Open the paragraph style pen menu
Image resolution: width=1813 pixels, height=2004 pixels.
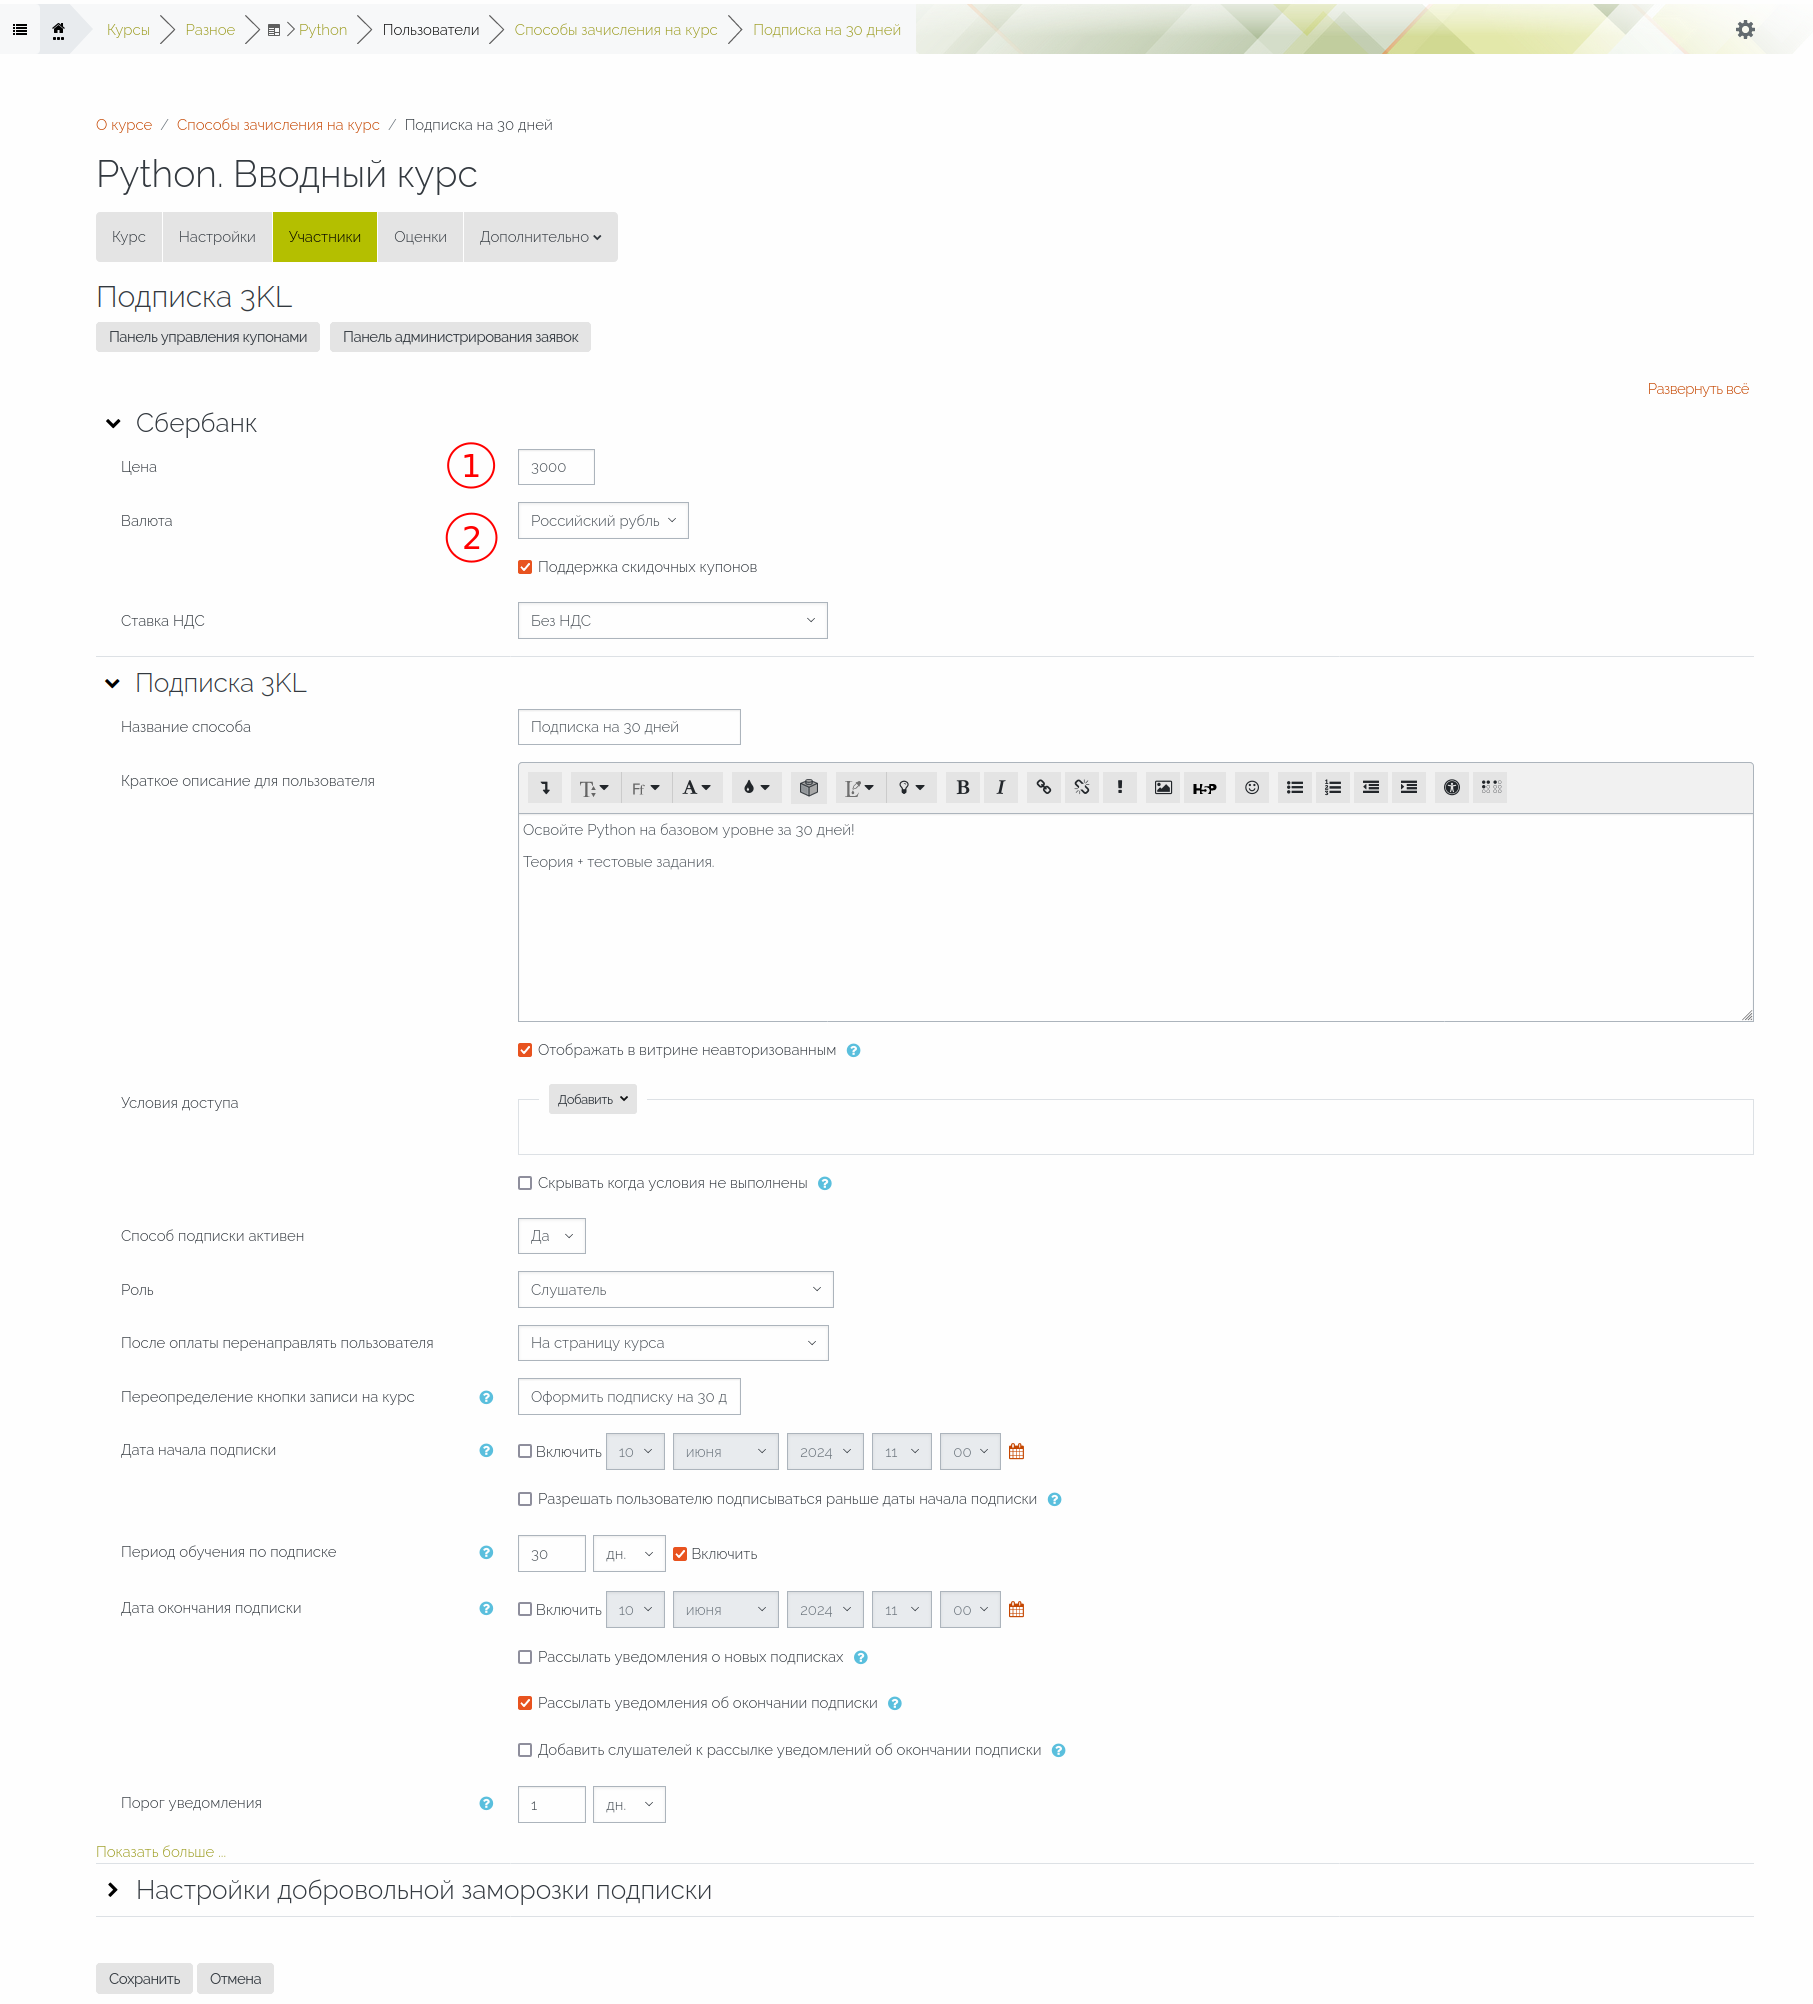coord(860,788)
